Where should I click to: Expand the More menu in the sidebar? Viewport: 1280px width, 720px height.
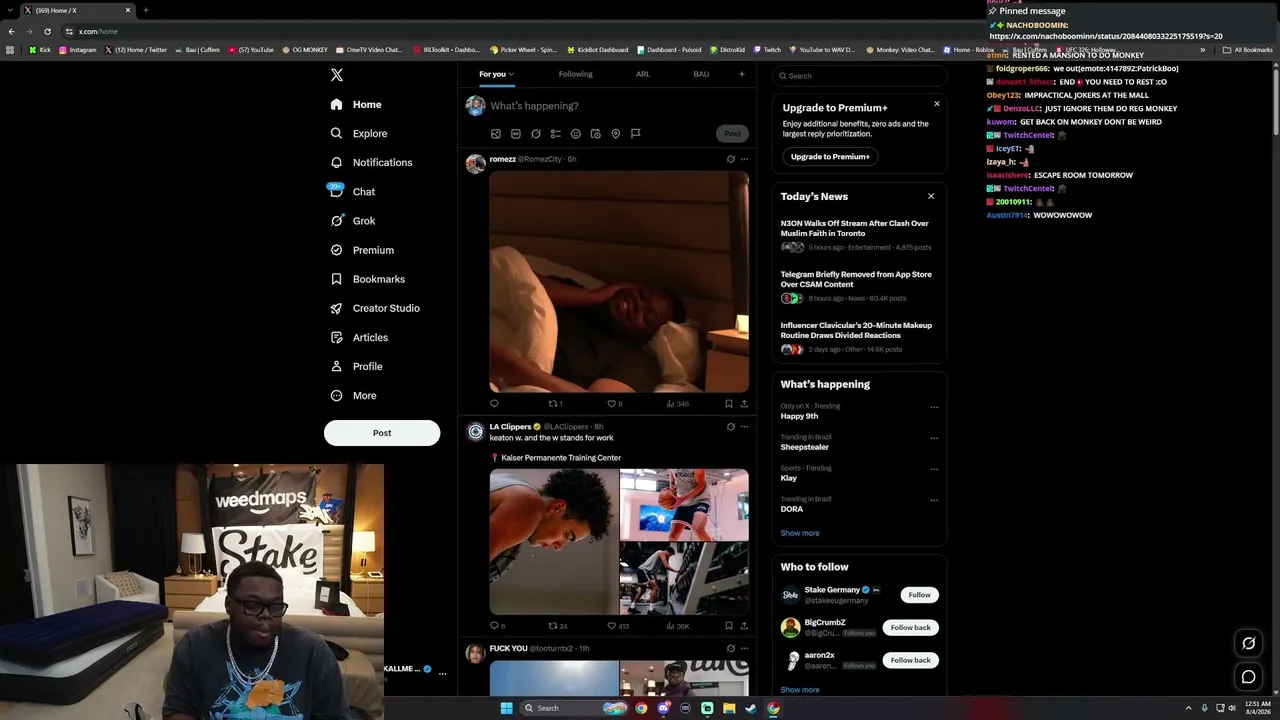(353, 395)
